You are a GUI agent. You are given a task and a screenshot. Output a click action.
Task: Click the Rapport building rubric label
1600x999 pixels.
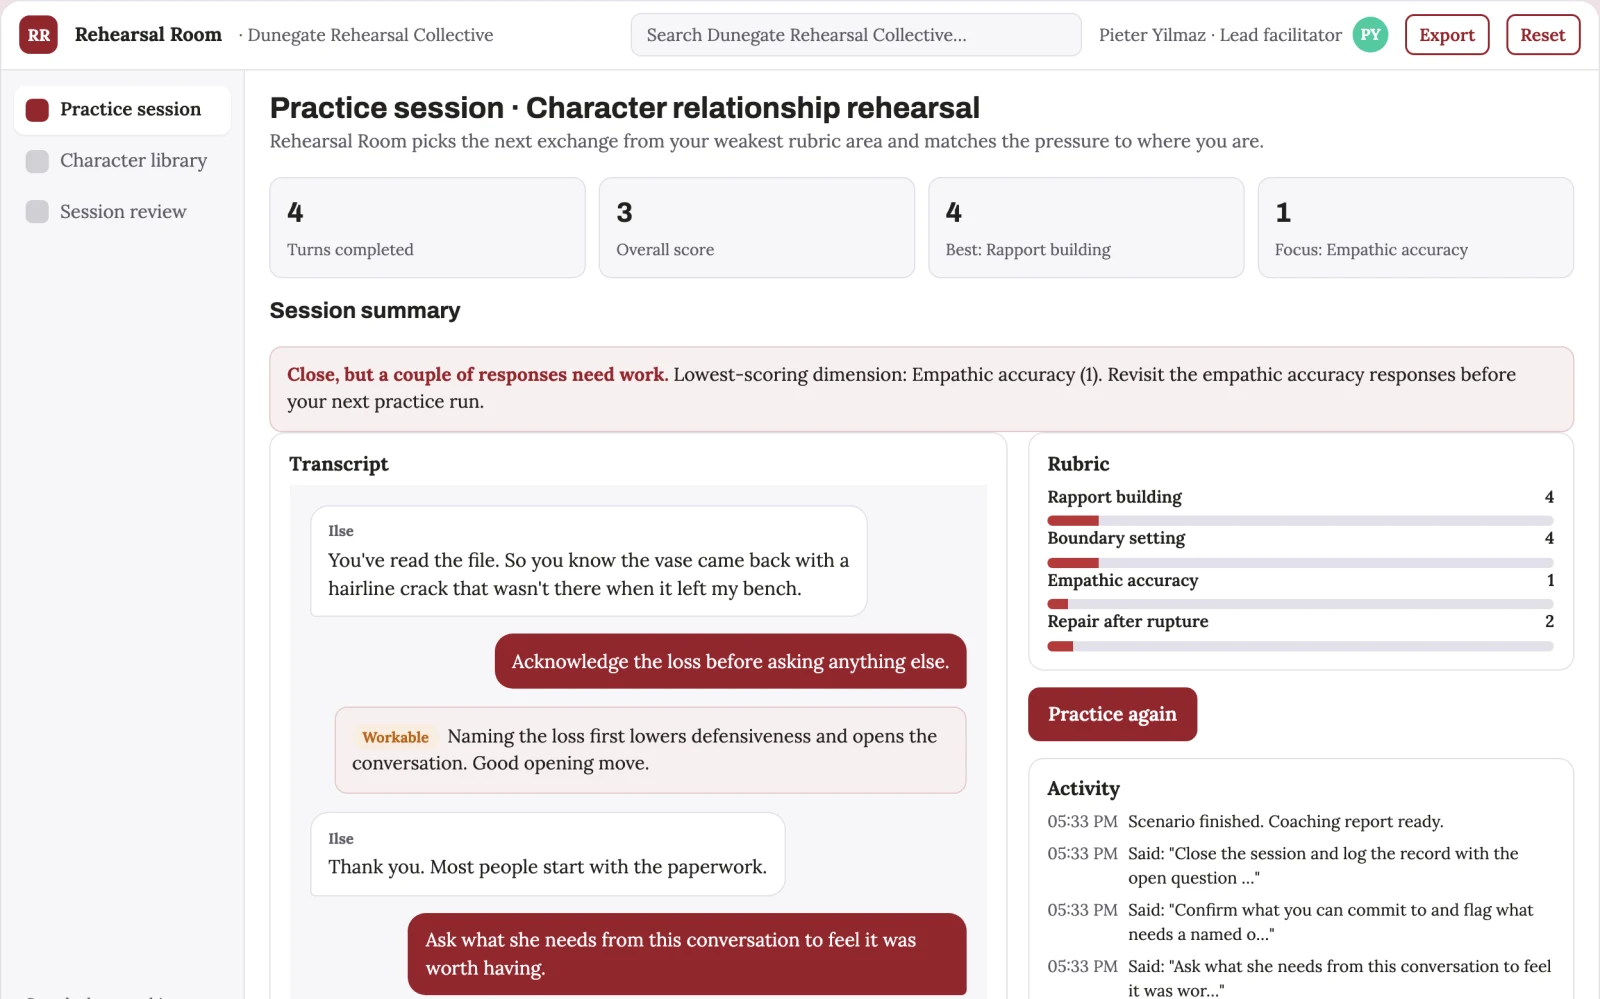pyautogui.click(x=1114, y=497)
